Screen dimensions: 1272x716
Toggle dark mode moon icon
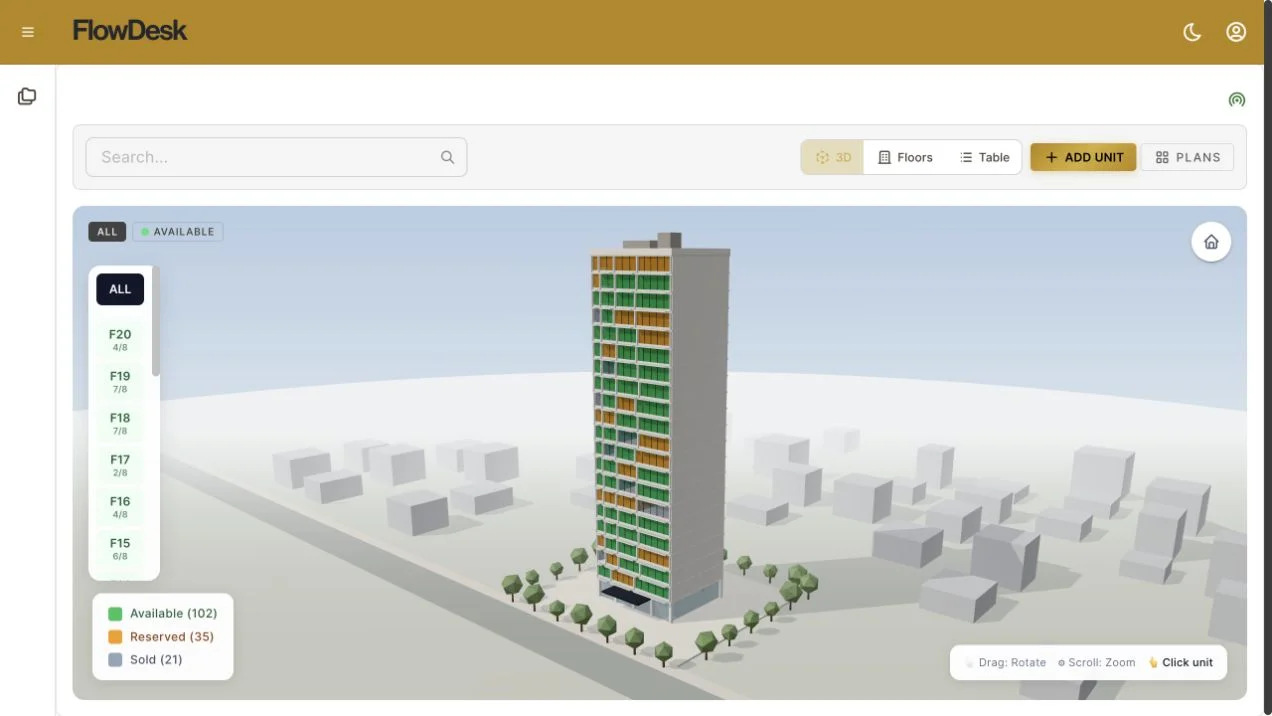1192,32
